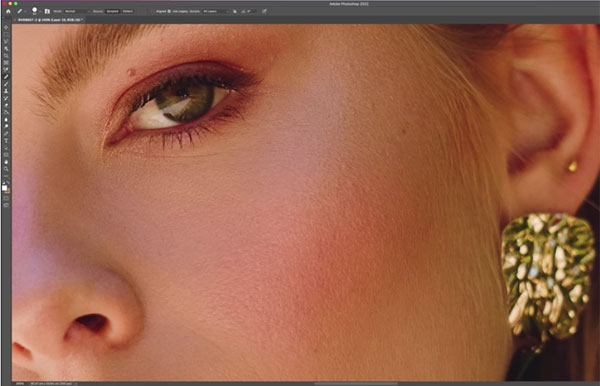Image resolution: width=600 pixels, height=386 pixels.
Task: Select the Move tool
Action: tap(6, 28)
